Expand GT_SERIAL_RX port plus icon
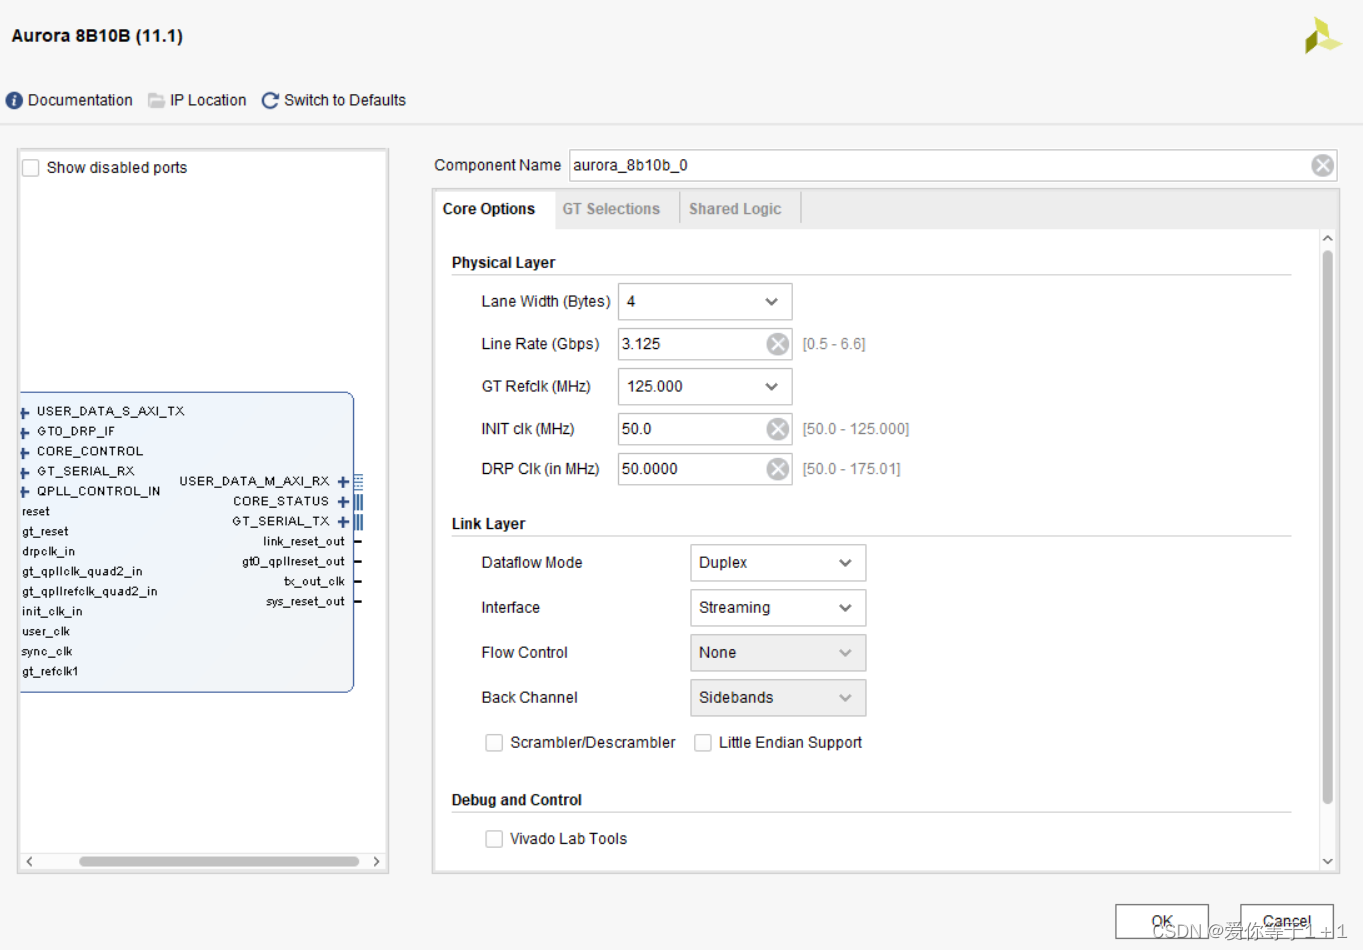The image size is (1363, 950). (25, 472)
